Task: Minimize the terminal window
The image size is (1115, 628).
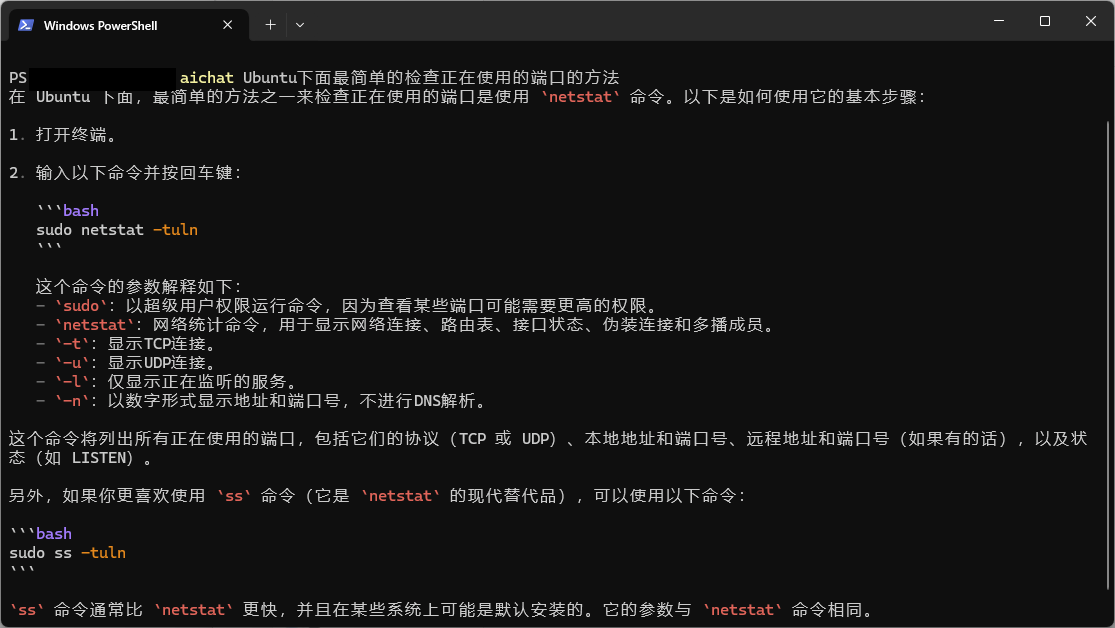Action: point(998,21)
